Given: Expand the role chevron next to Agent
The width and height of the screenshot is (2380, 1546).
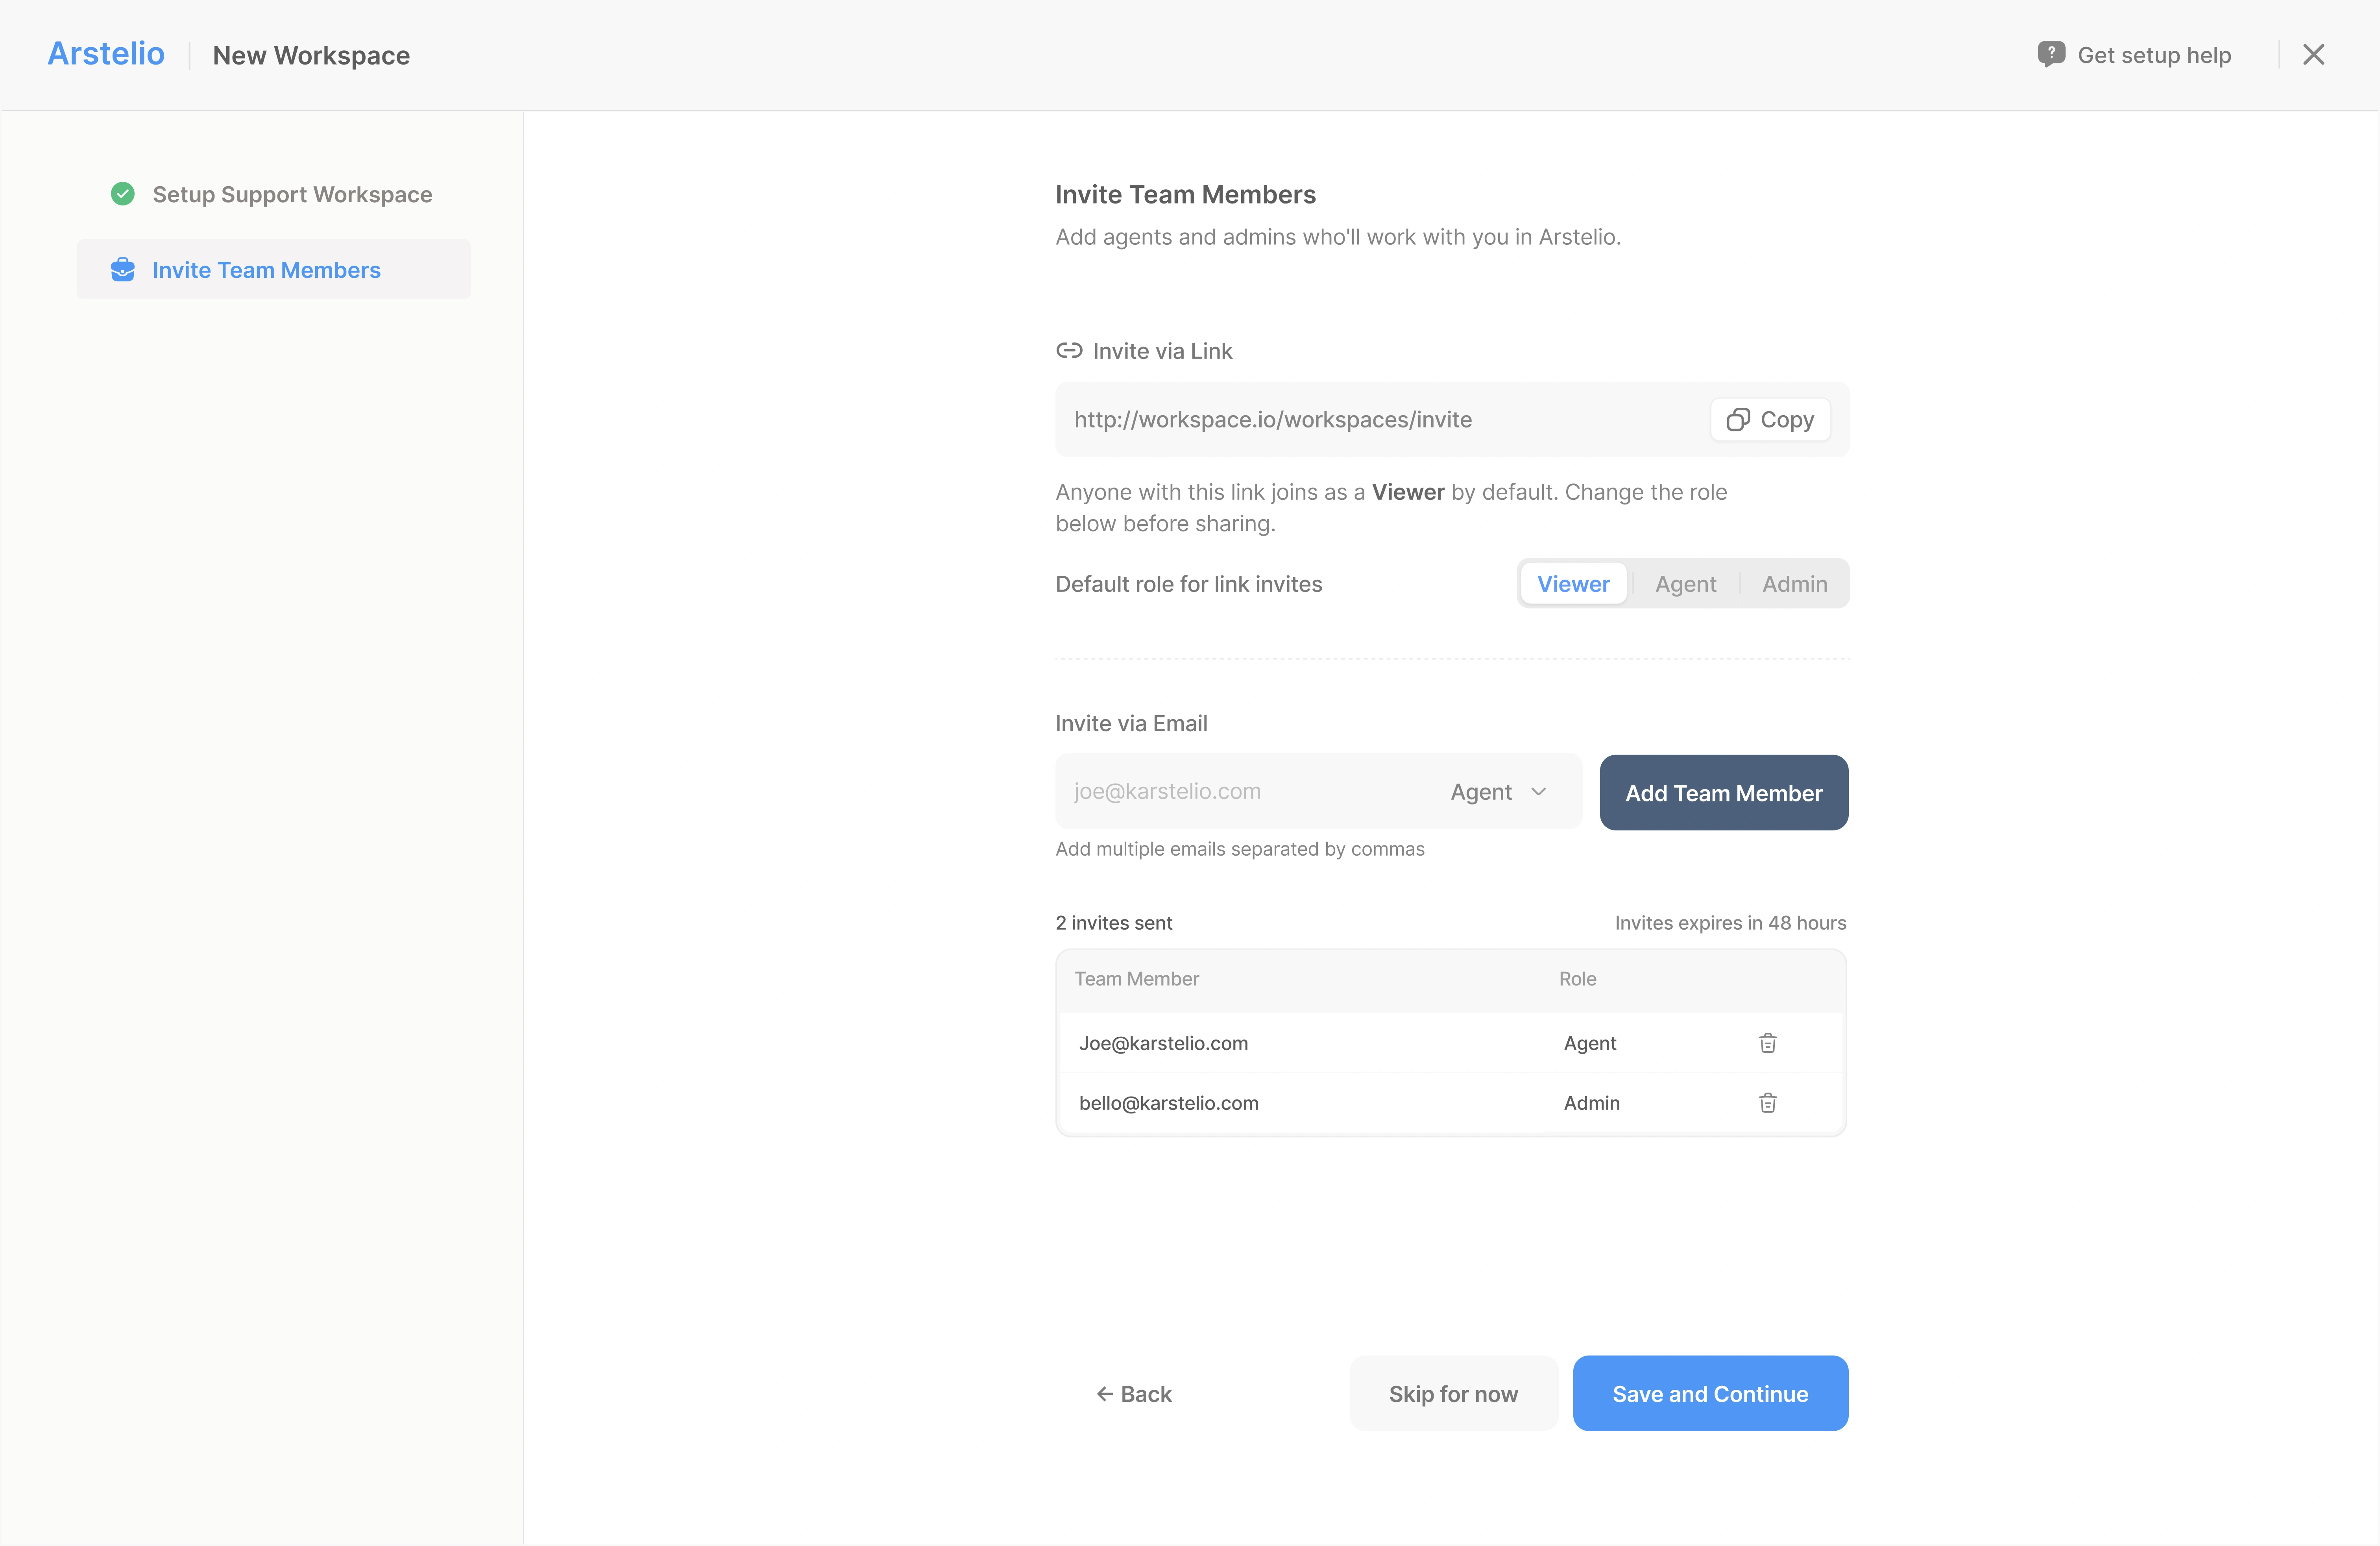Looking at the screenshot, I should [x=1539, y=792].
